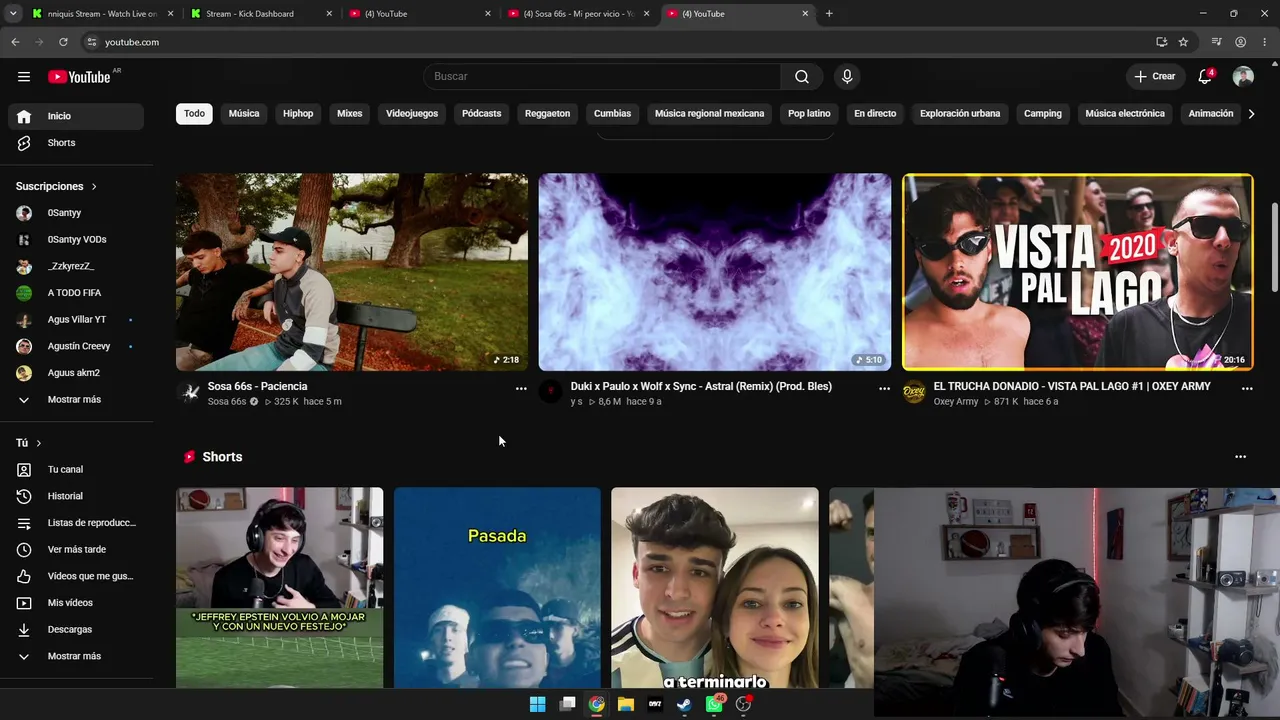The image size is (1280, 720).
Task: Show more category chips with the right arrow
Action: [1251, 114]
